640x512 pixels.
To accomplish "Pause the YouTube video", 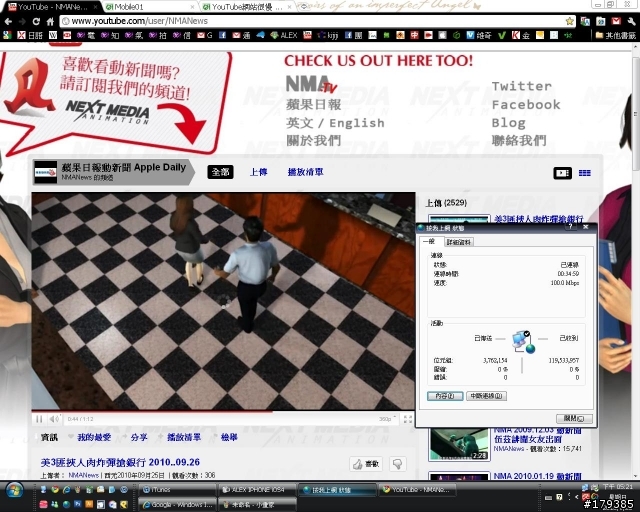I will click(39, 419).
